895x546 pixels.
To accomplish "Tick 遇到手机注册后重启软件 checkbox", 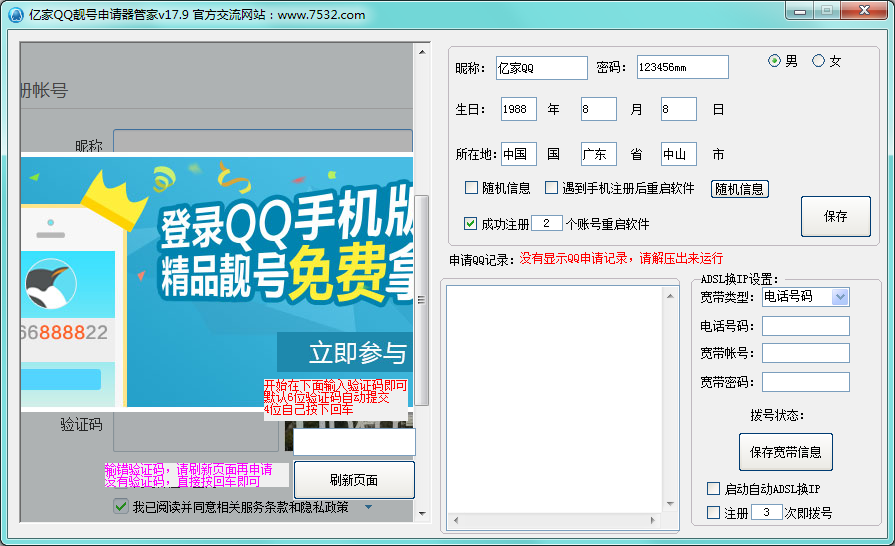I will tap(551, 188).
